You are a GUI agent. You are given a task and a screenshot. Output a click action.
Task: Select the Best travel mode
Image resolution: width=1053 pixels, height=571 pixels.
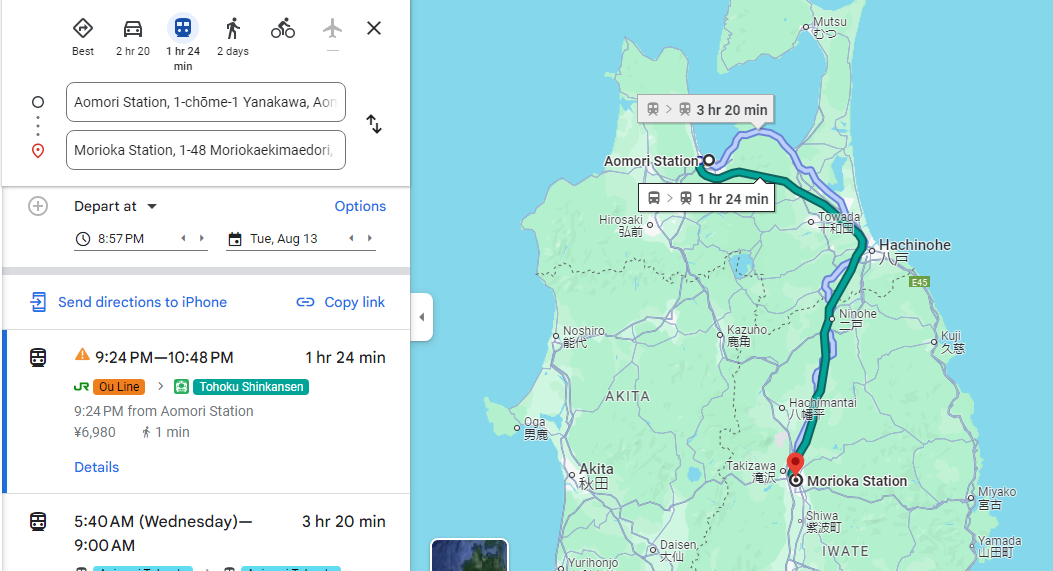(83, 37)
